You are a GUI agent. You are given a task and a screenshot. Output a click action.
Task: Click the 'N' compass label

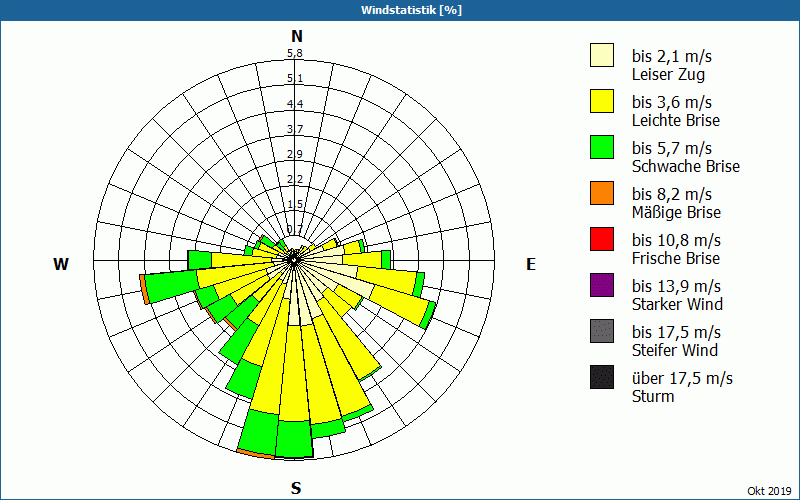(x=297, y=36)
